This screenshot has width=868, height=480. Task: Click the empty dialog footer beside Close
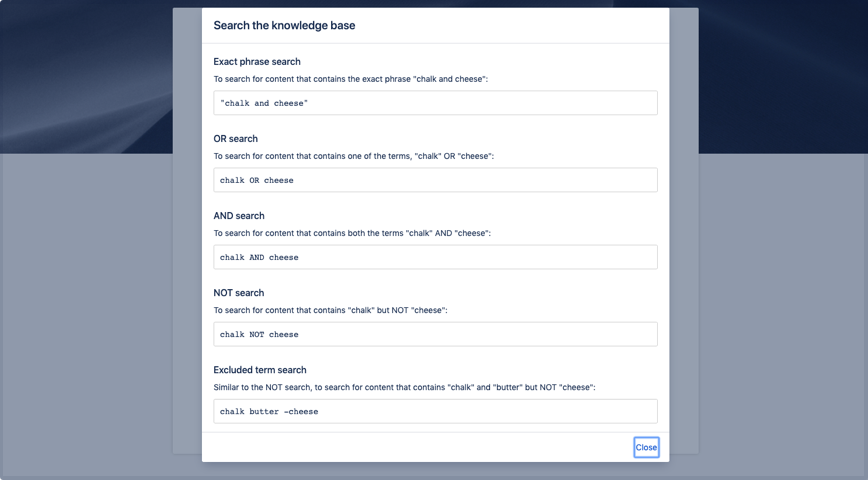(x=420, y=447)
